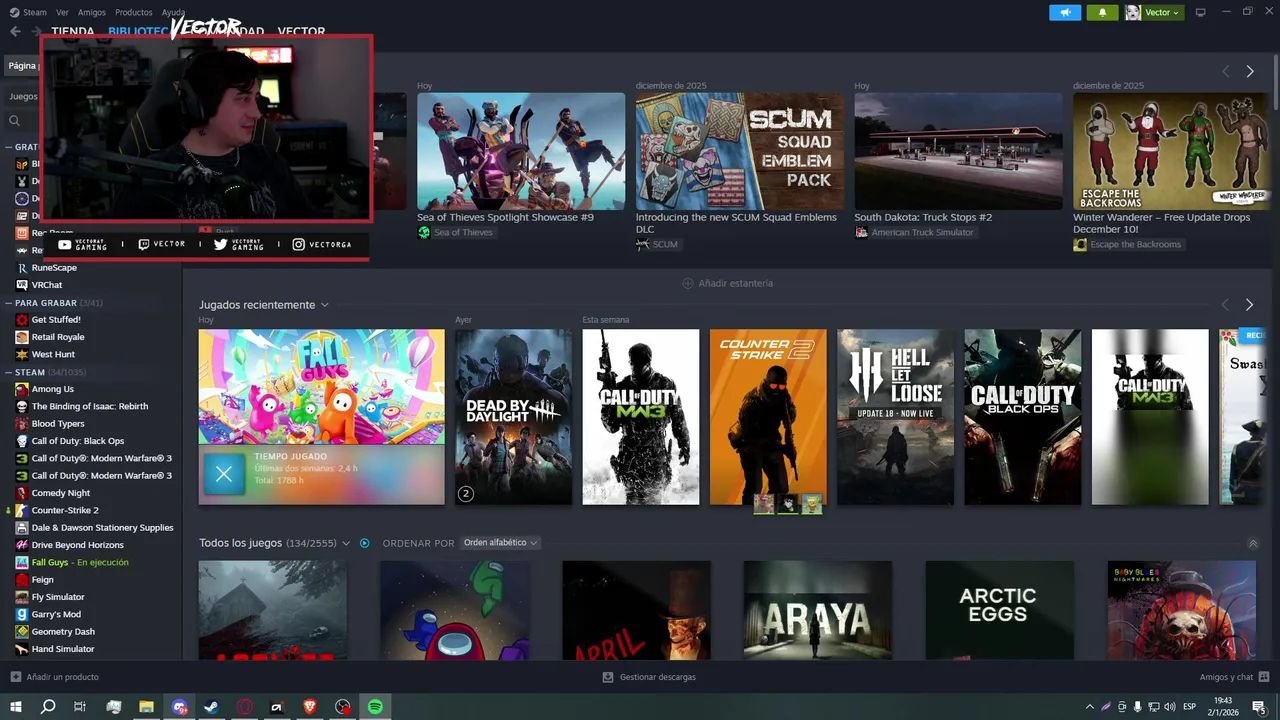
Task: Open the green notifications bell
Action: click(x=1102, y=12)
